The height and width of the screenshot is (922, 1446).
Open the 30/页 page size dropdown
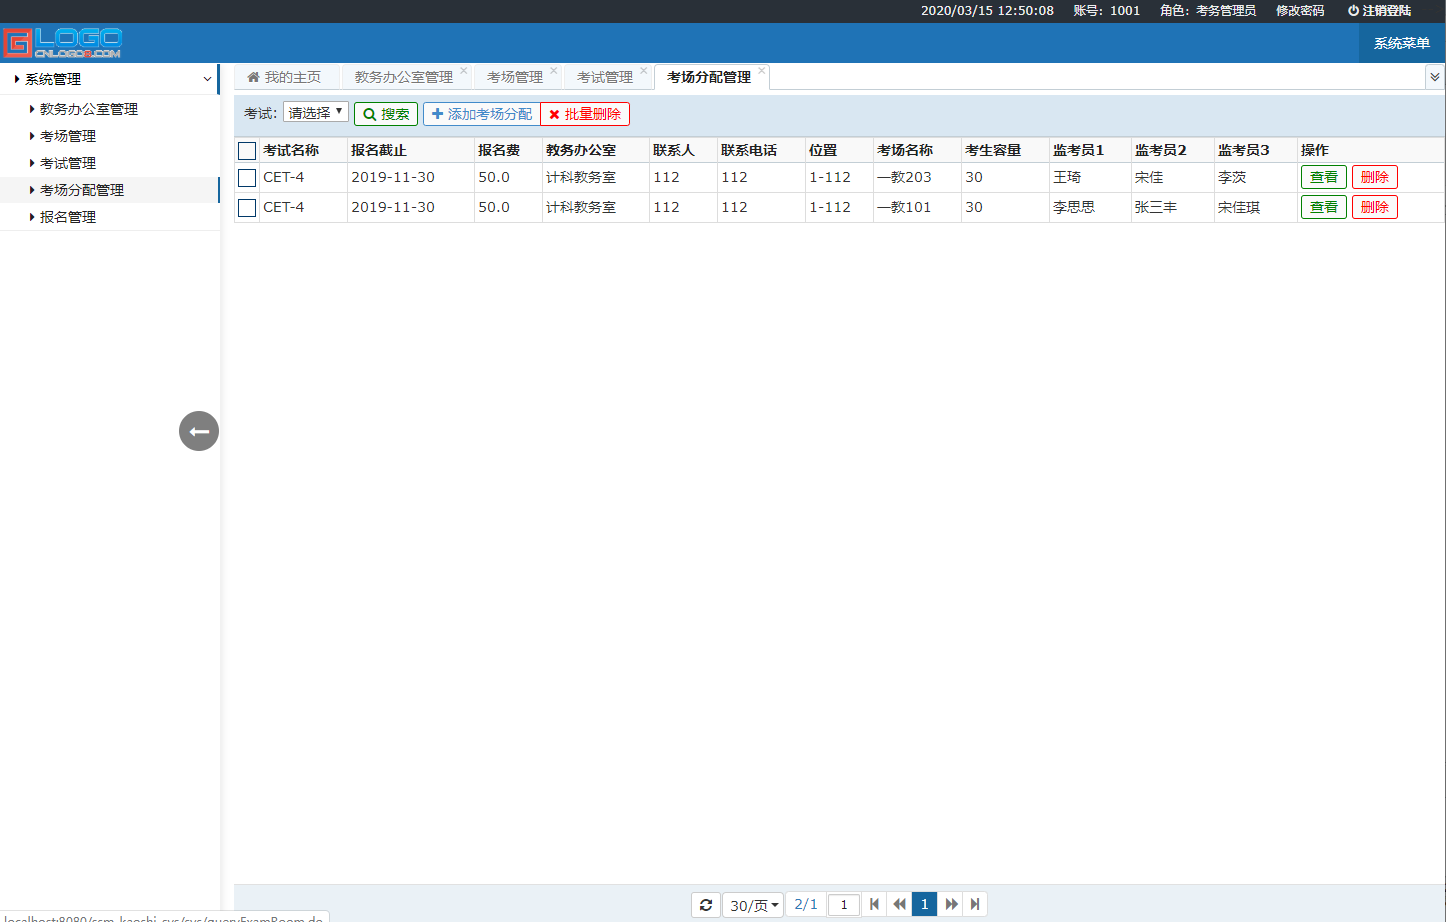tap(754, 905)
